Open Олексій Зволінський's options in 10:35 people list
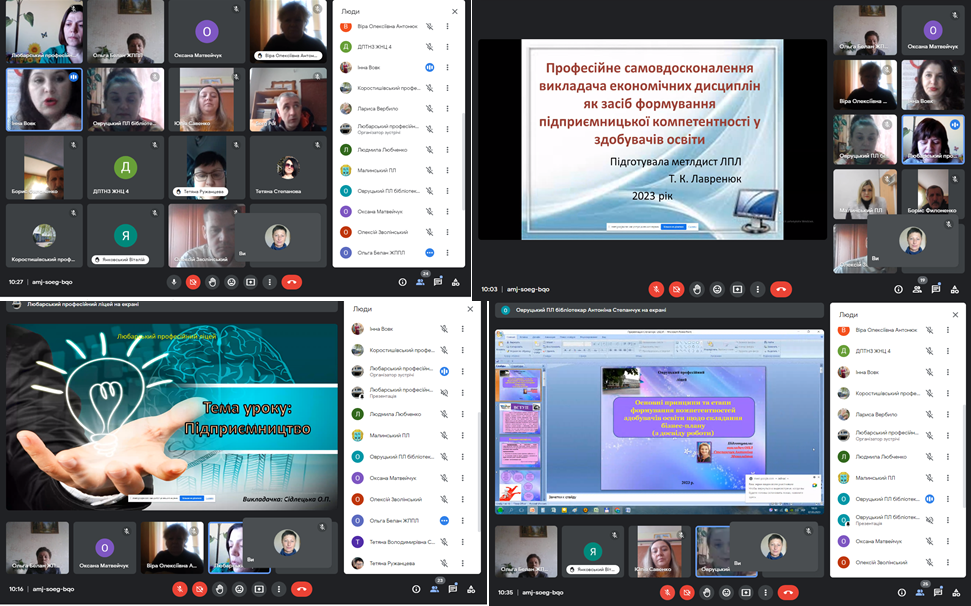This screenshot has height=606, width=971. pyautogui.click(x=947, y=562)
